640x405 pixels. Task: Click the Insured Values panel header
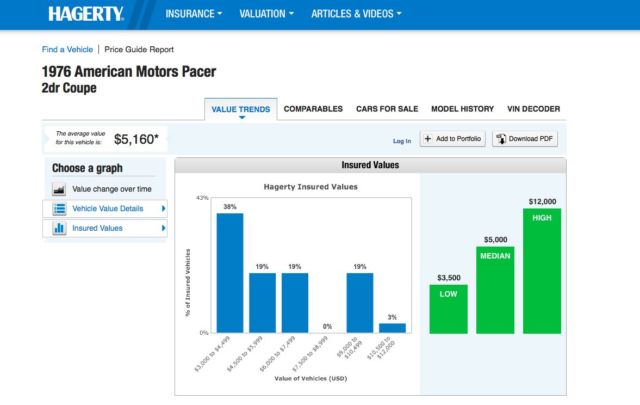pos(370,165)
